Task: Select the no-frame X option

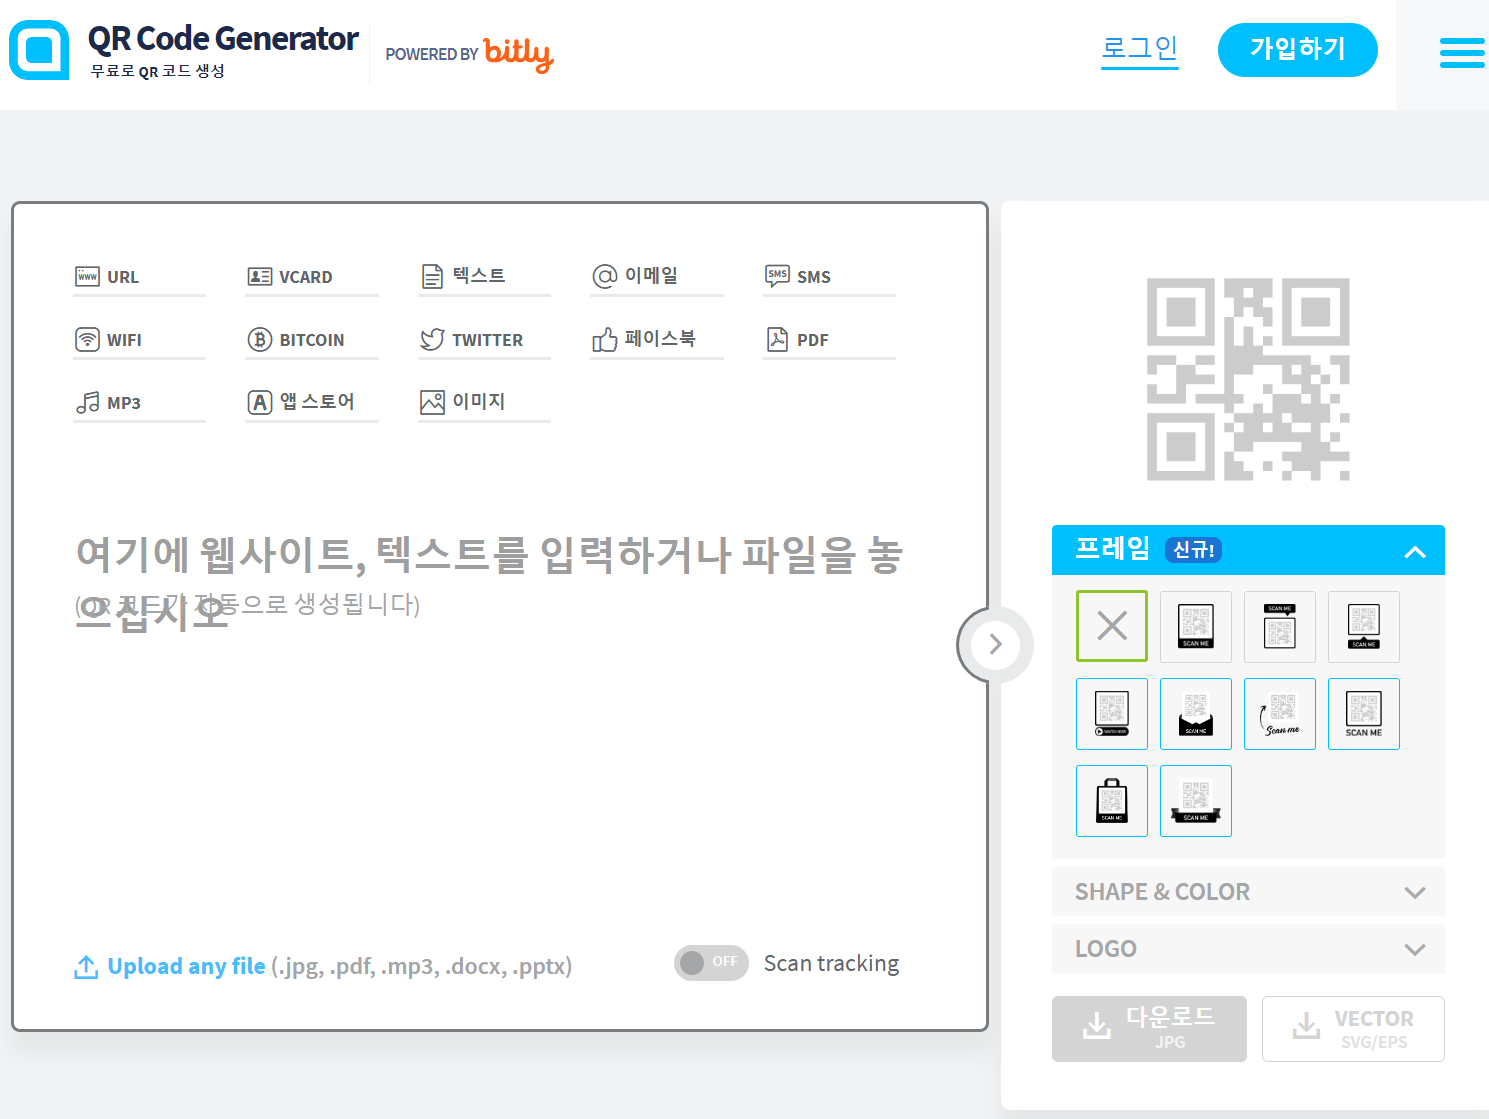Action: (1111, 626)
